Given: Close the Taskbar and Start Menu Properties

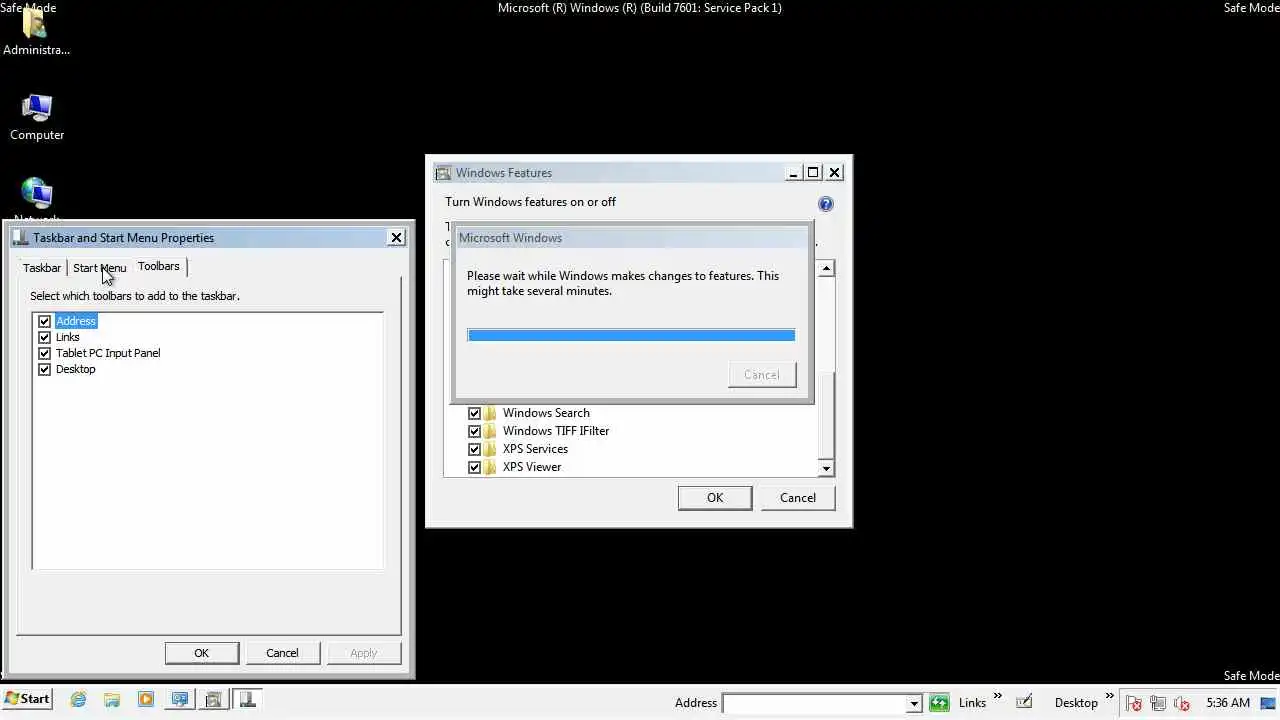Looking at the screenshot, I should 396,237.
